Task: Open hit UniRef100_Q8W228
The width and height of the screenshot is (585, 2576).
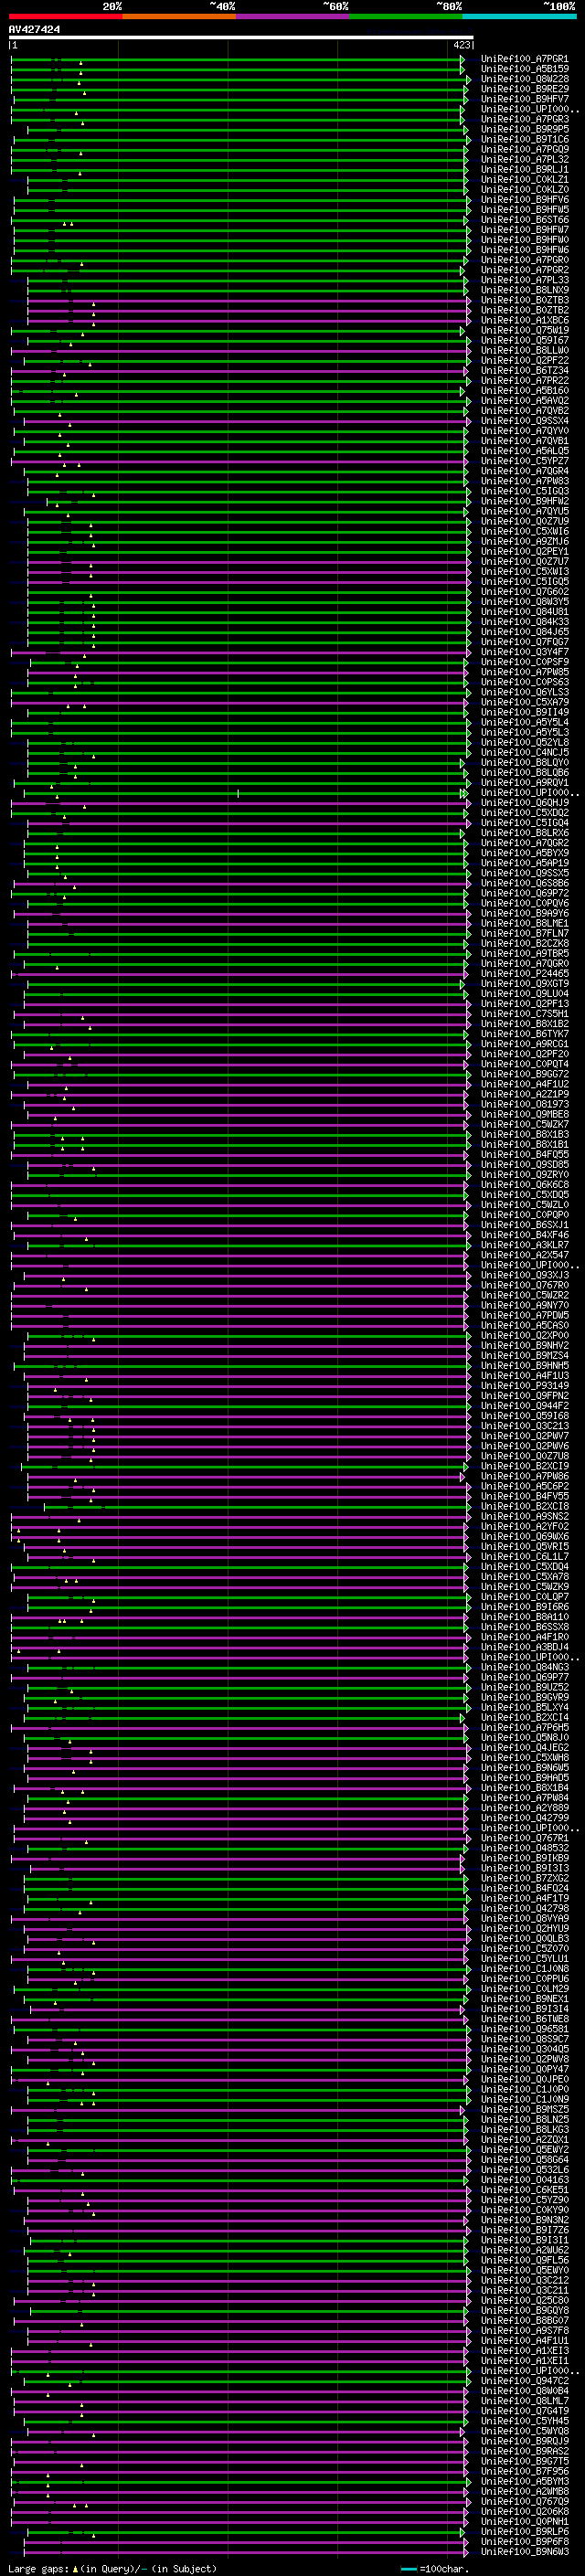Action: point(525,79)
